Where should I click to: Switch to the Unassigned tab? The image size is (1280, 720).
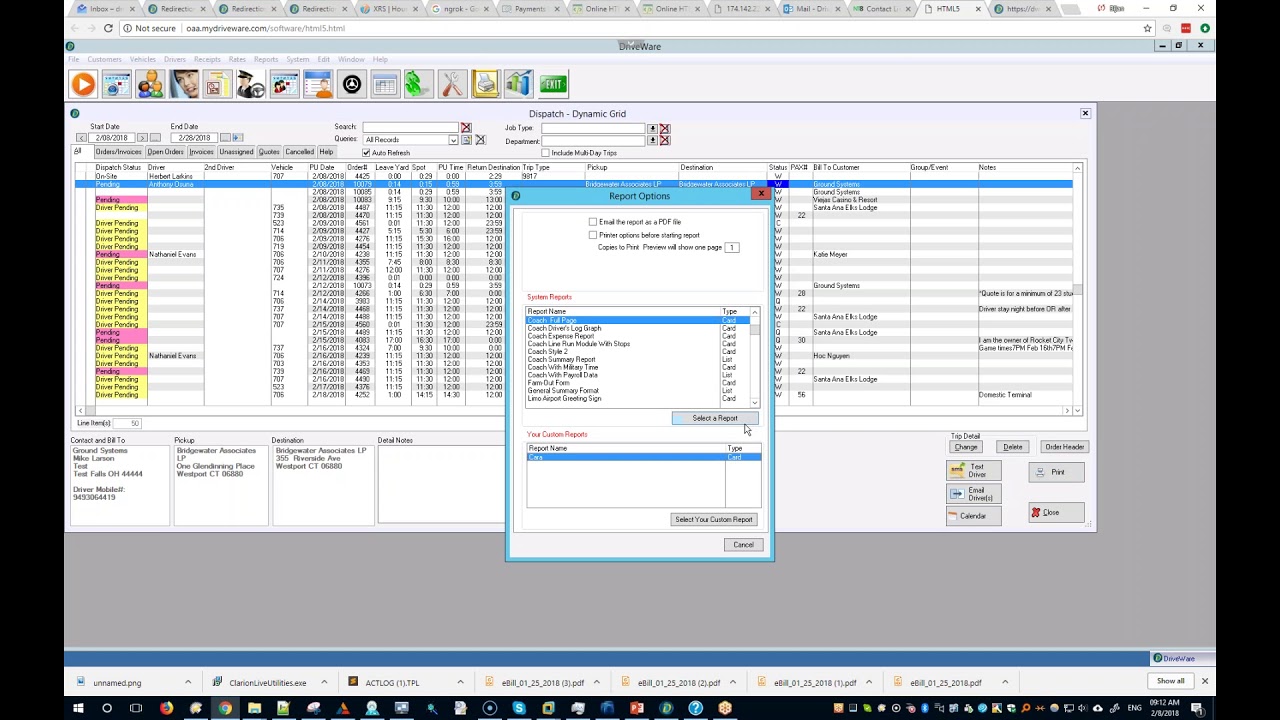[x=236, y=152]
